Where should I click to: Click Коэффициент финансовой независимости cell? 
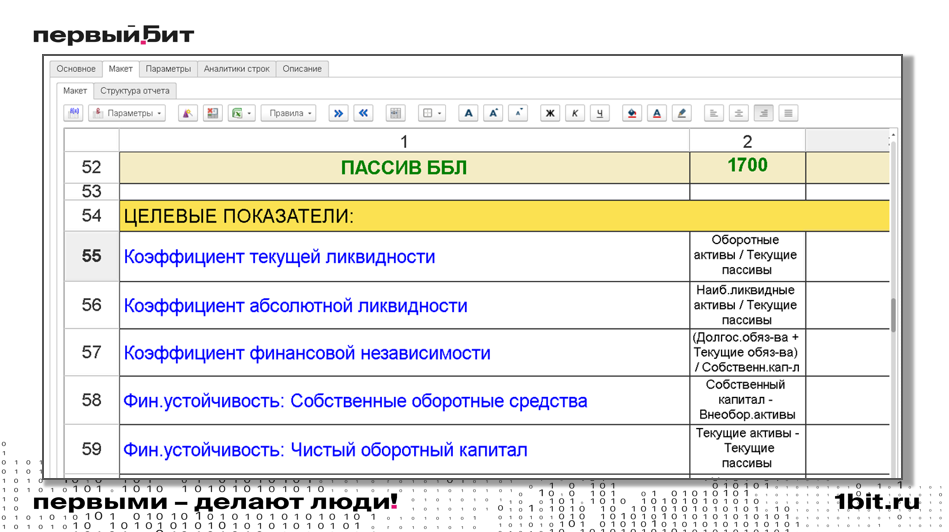coord(404,353)
